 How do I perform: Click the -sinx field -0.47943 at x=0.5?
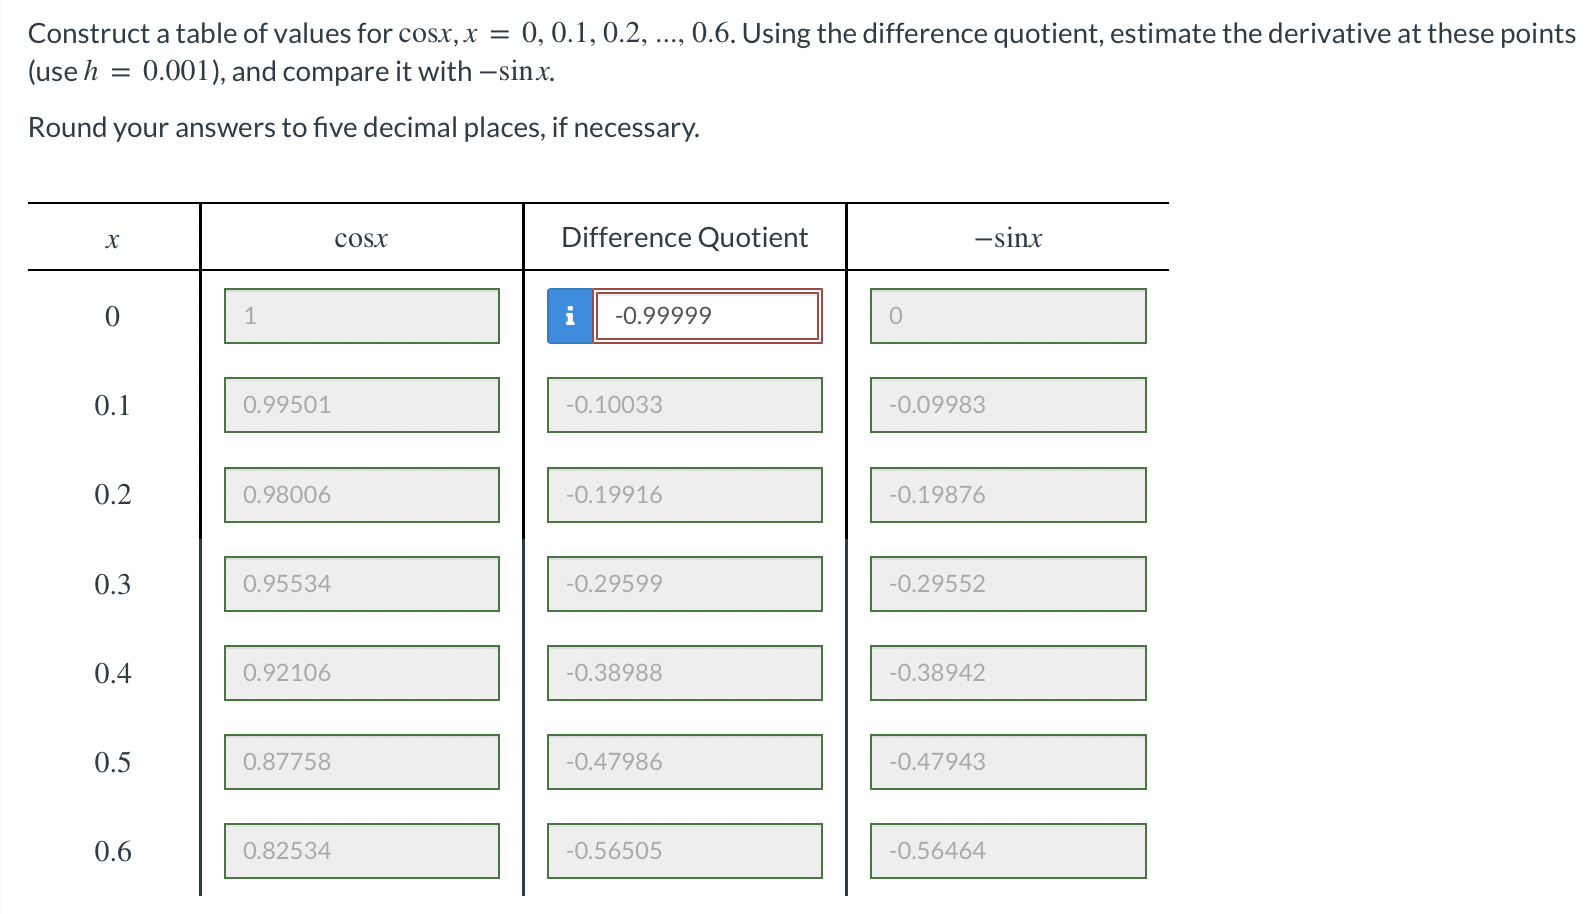point(1008,762)
